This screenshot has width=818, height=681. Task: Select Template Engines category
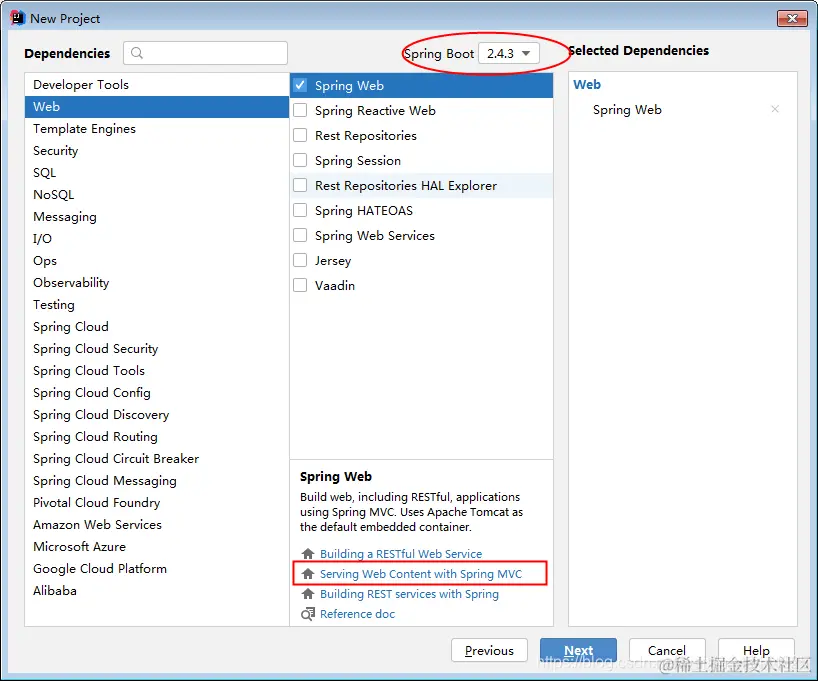pos(157,128)
